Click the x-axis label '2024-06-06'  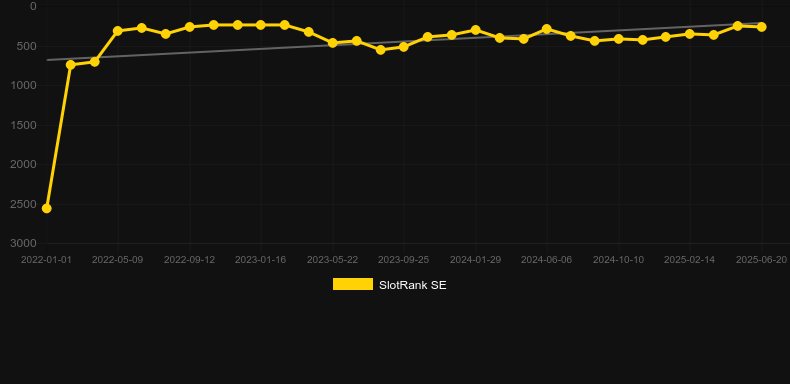(547, 260)
